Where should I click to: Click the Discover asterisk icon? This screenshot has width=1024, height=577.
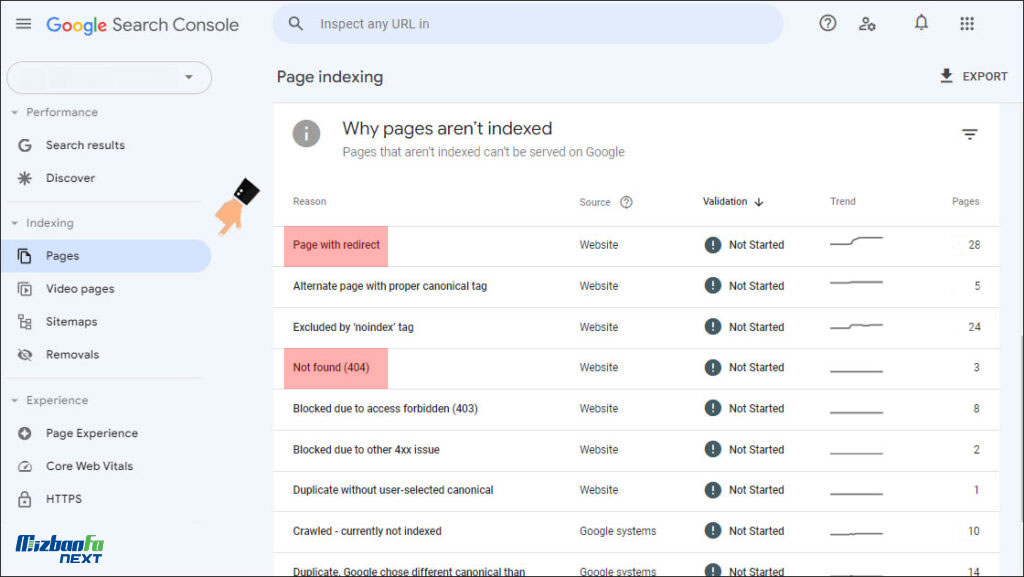pos(25,178)
